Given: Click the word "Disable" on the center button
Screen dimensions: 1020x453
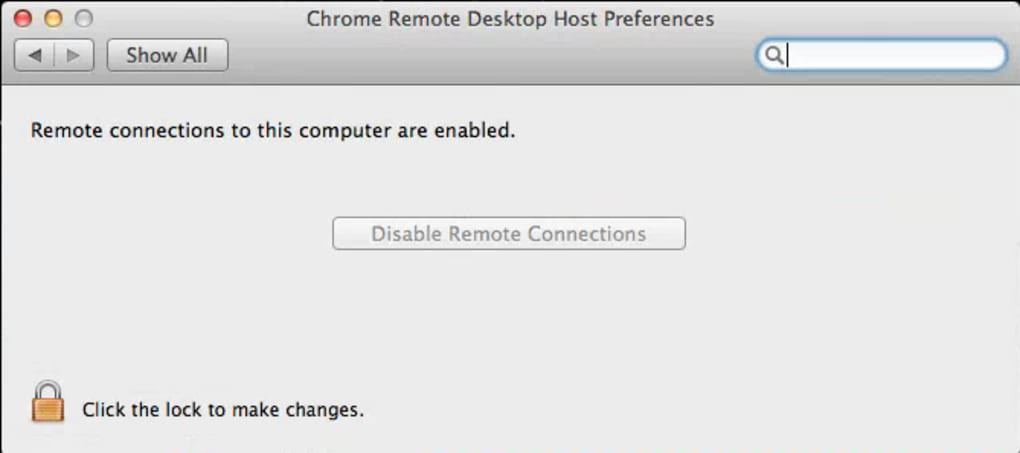Looking at the screenshot, I should click(407, 234).
